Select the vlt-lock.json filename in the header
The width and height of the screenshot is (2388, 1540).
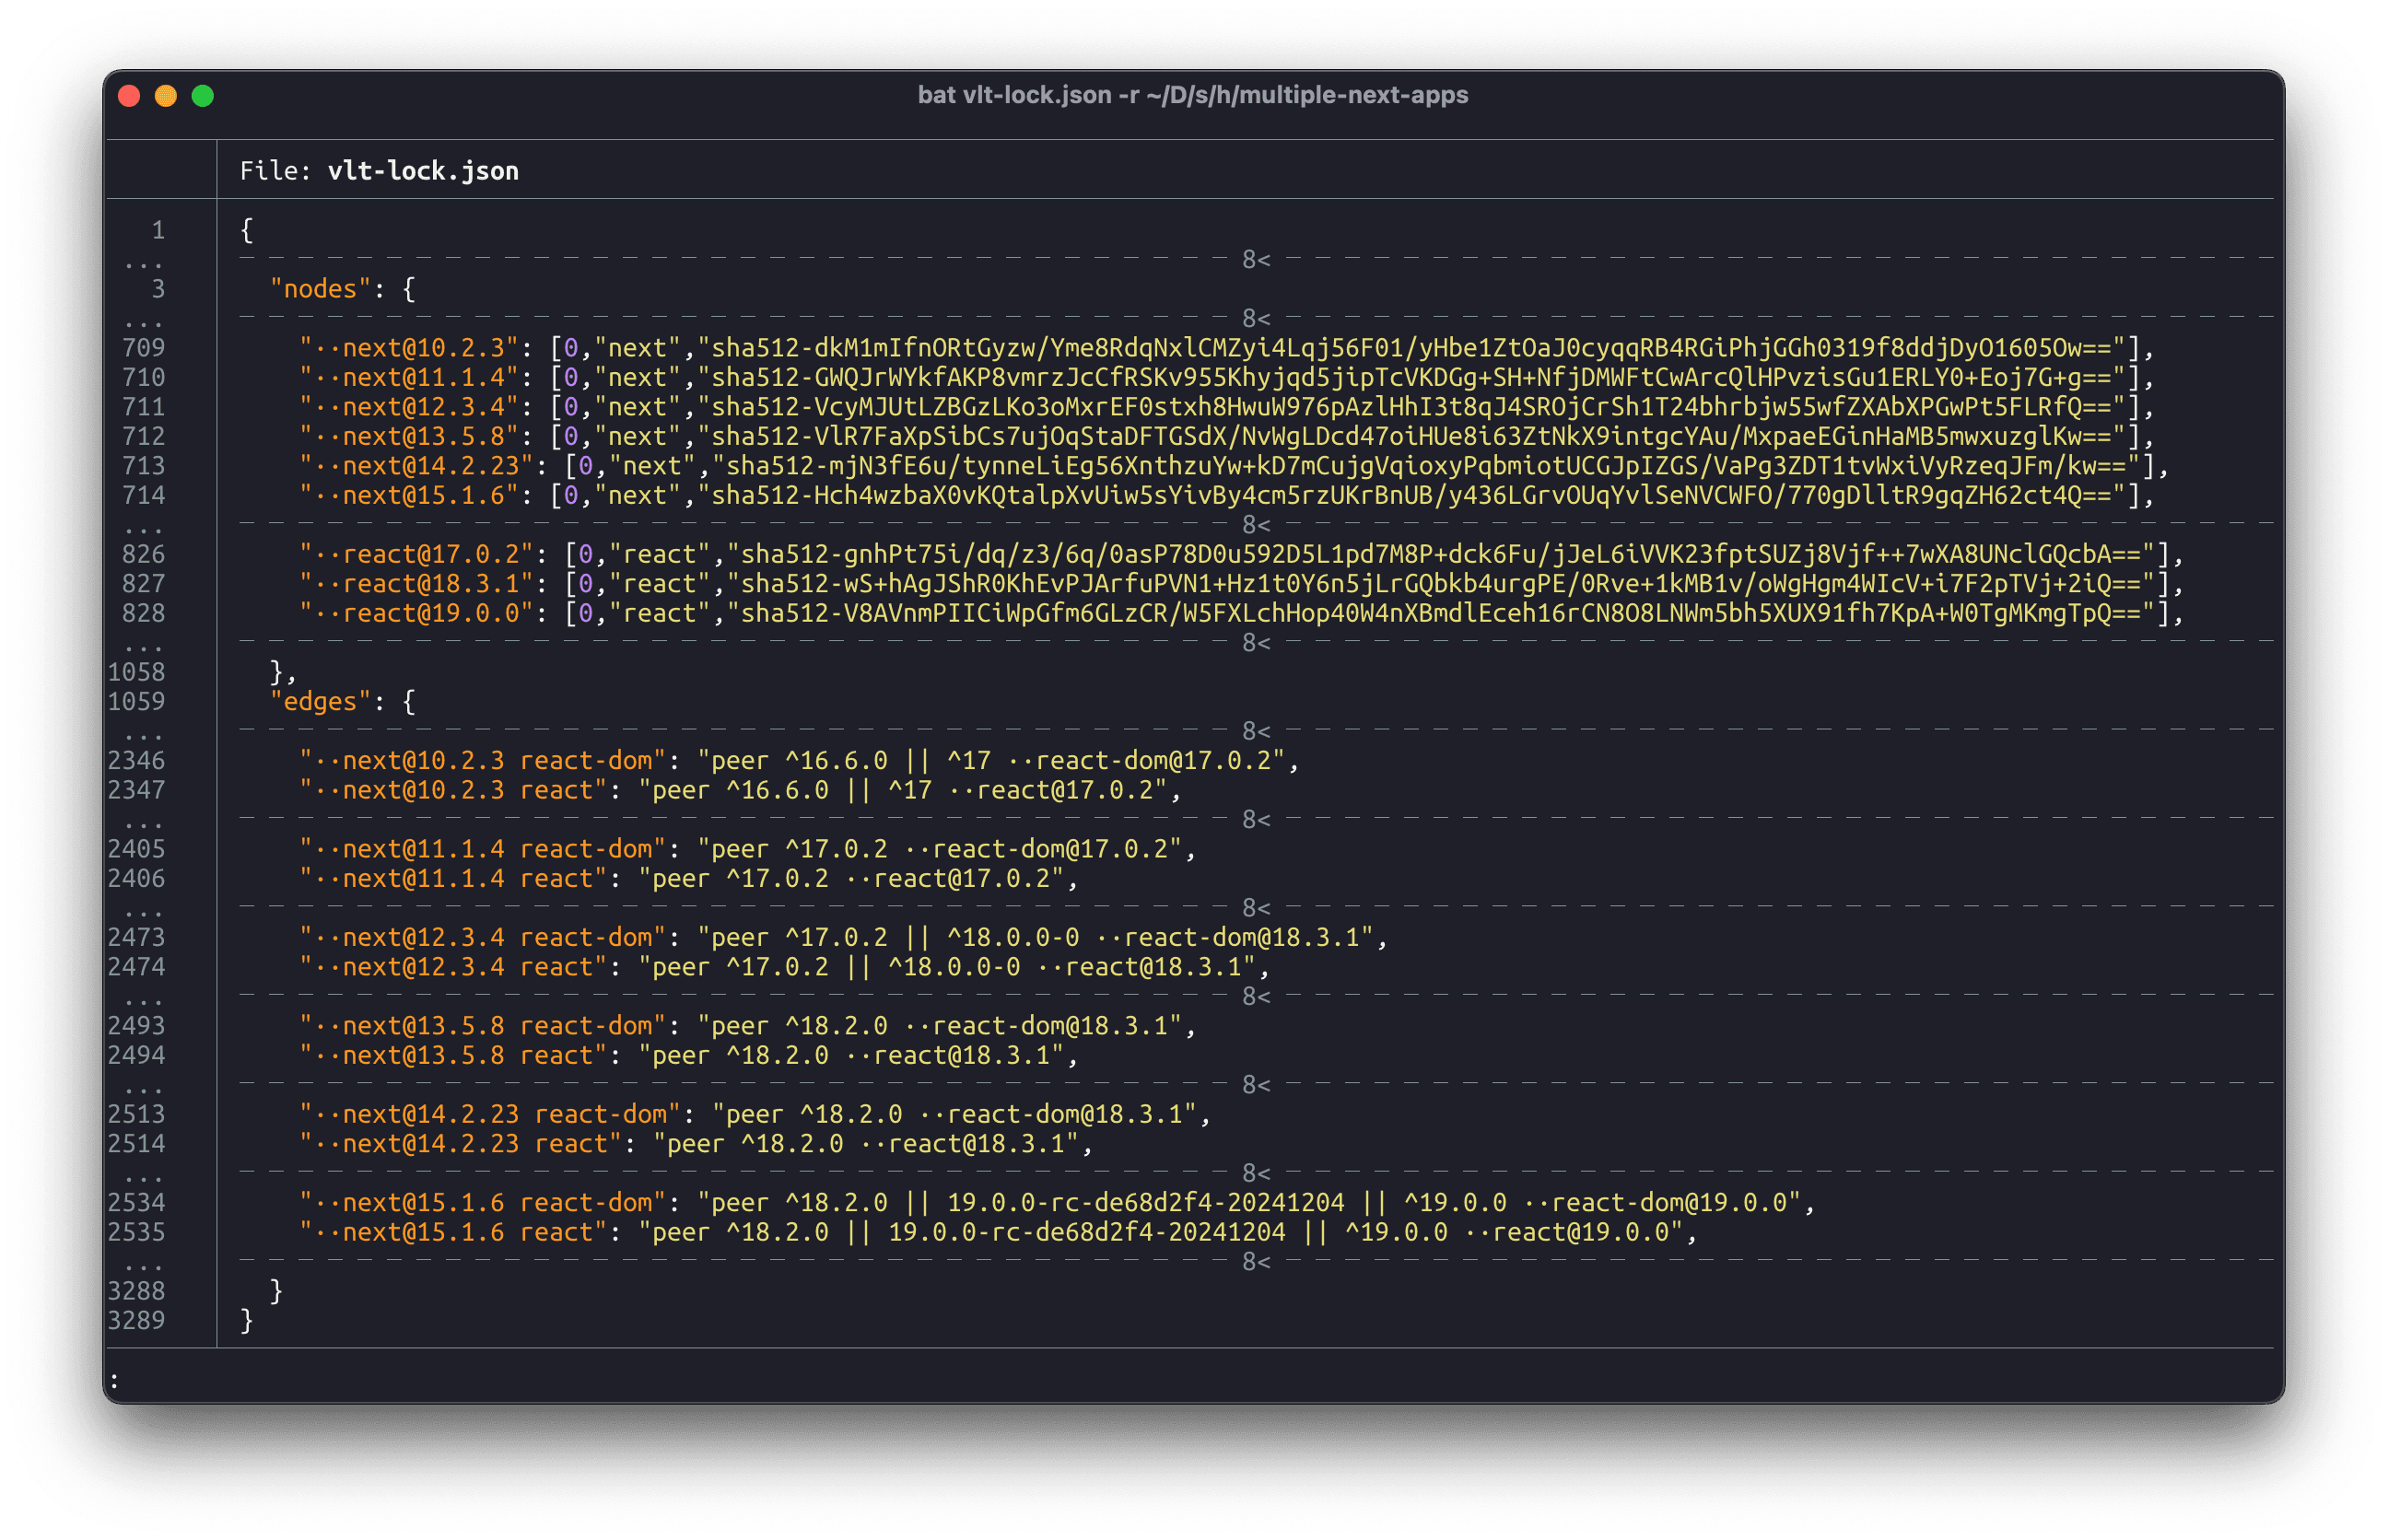tap(424, 170)
